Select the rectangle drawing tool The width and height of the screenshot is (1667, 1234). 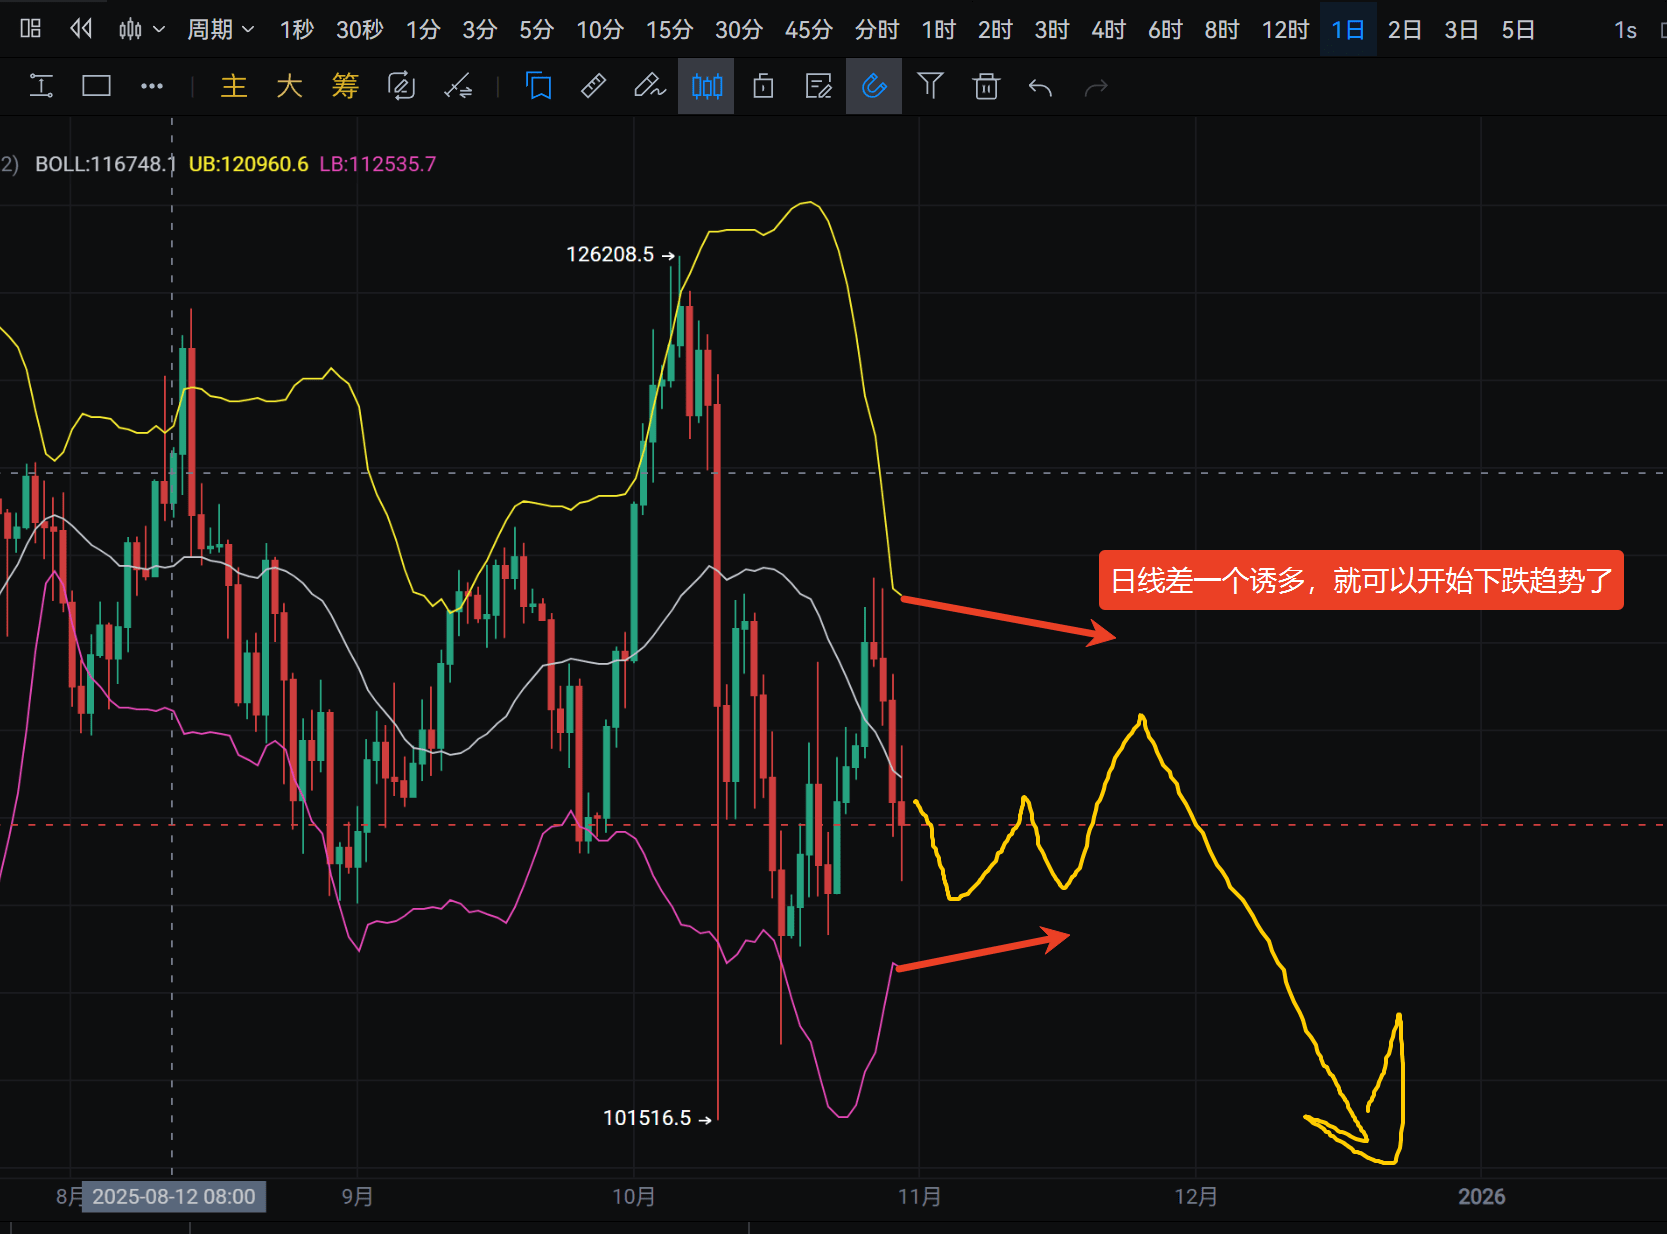96,87
